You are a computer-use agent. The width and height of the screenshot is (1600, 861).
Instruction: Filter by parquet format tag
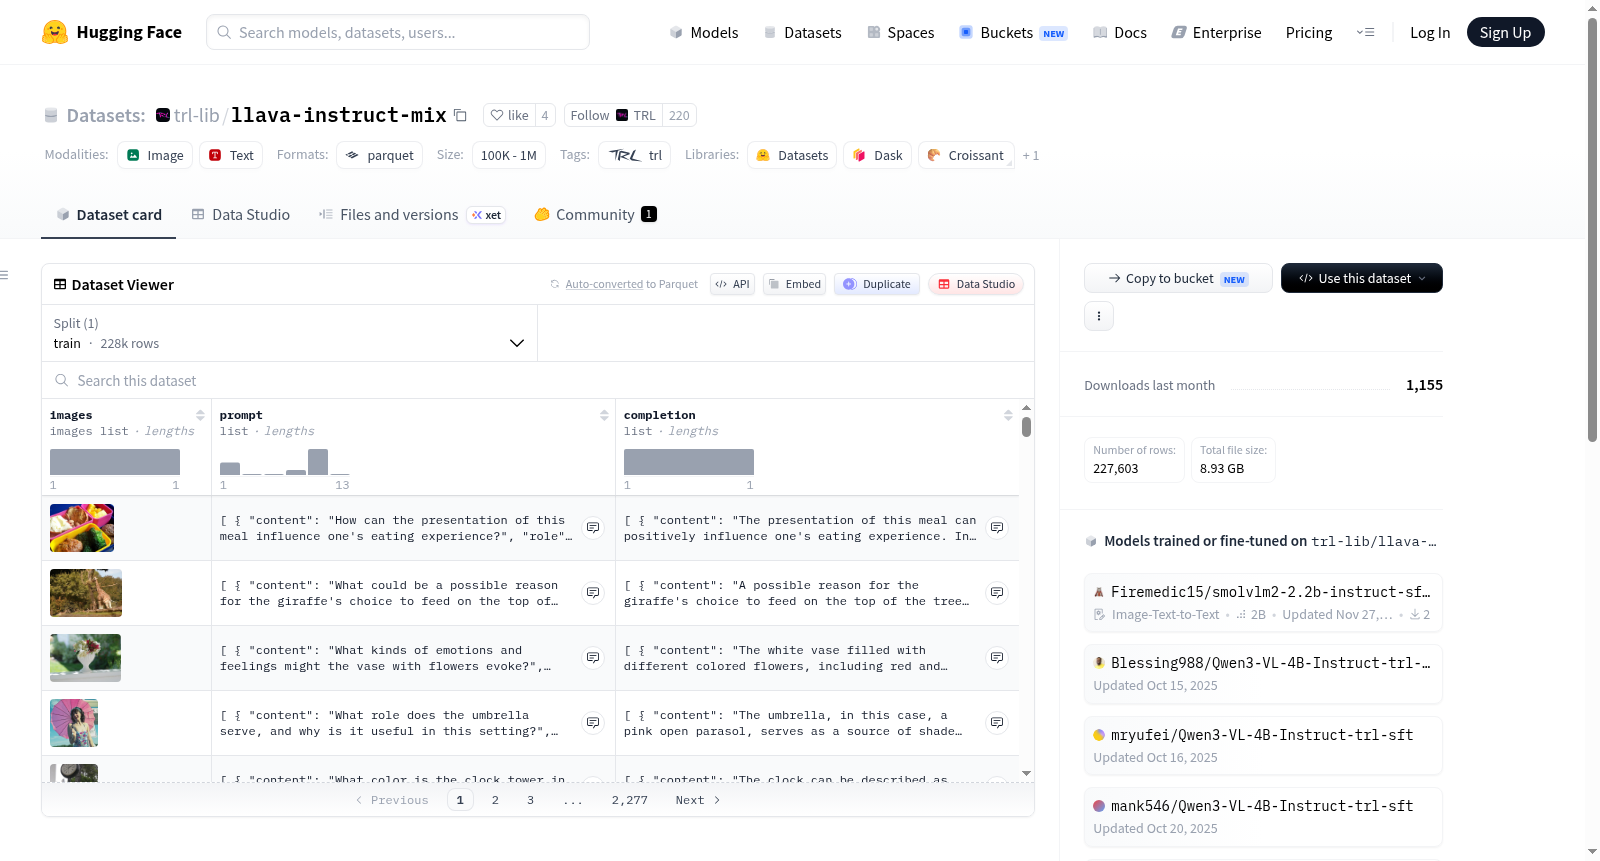click(x=379, y=155)
